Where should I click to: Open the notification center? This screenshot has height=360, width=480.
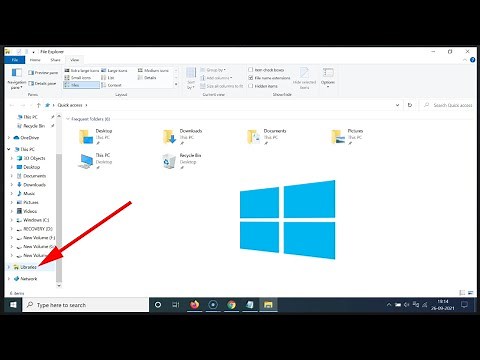[464, 305]
